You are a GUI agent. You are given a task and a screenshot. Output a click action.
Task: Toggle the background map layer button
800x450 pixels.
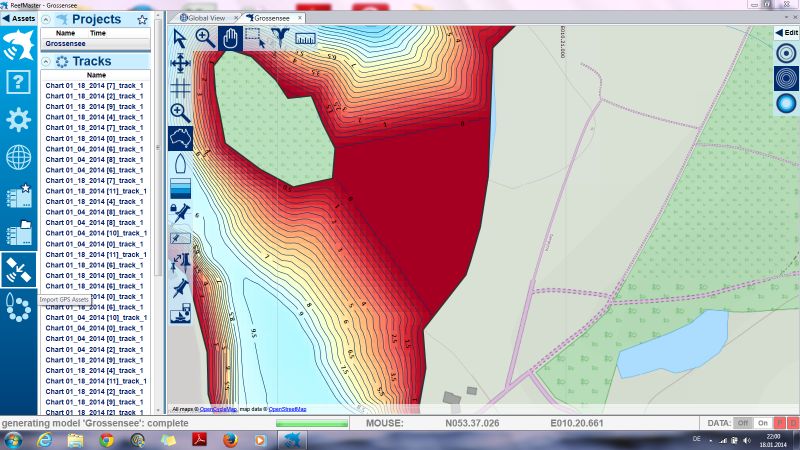180,137
